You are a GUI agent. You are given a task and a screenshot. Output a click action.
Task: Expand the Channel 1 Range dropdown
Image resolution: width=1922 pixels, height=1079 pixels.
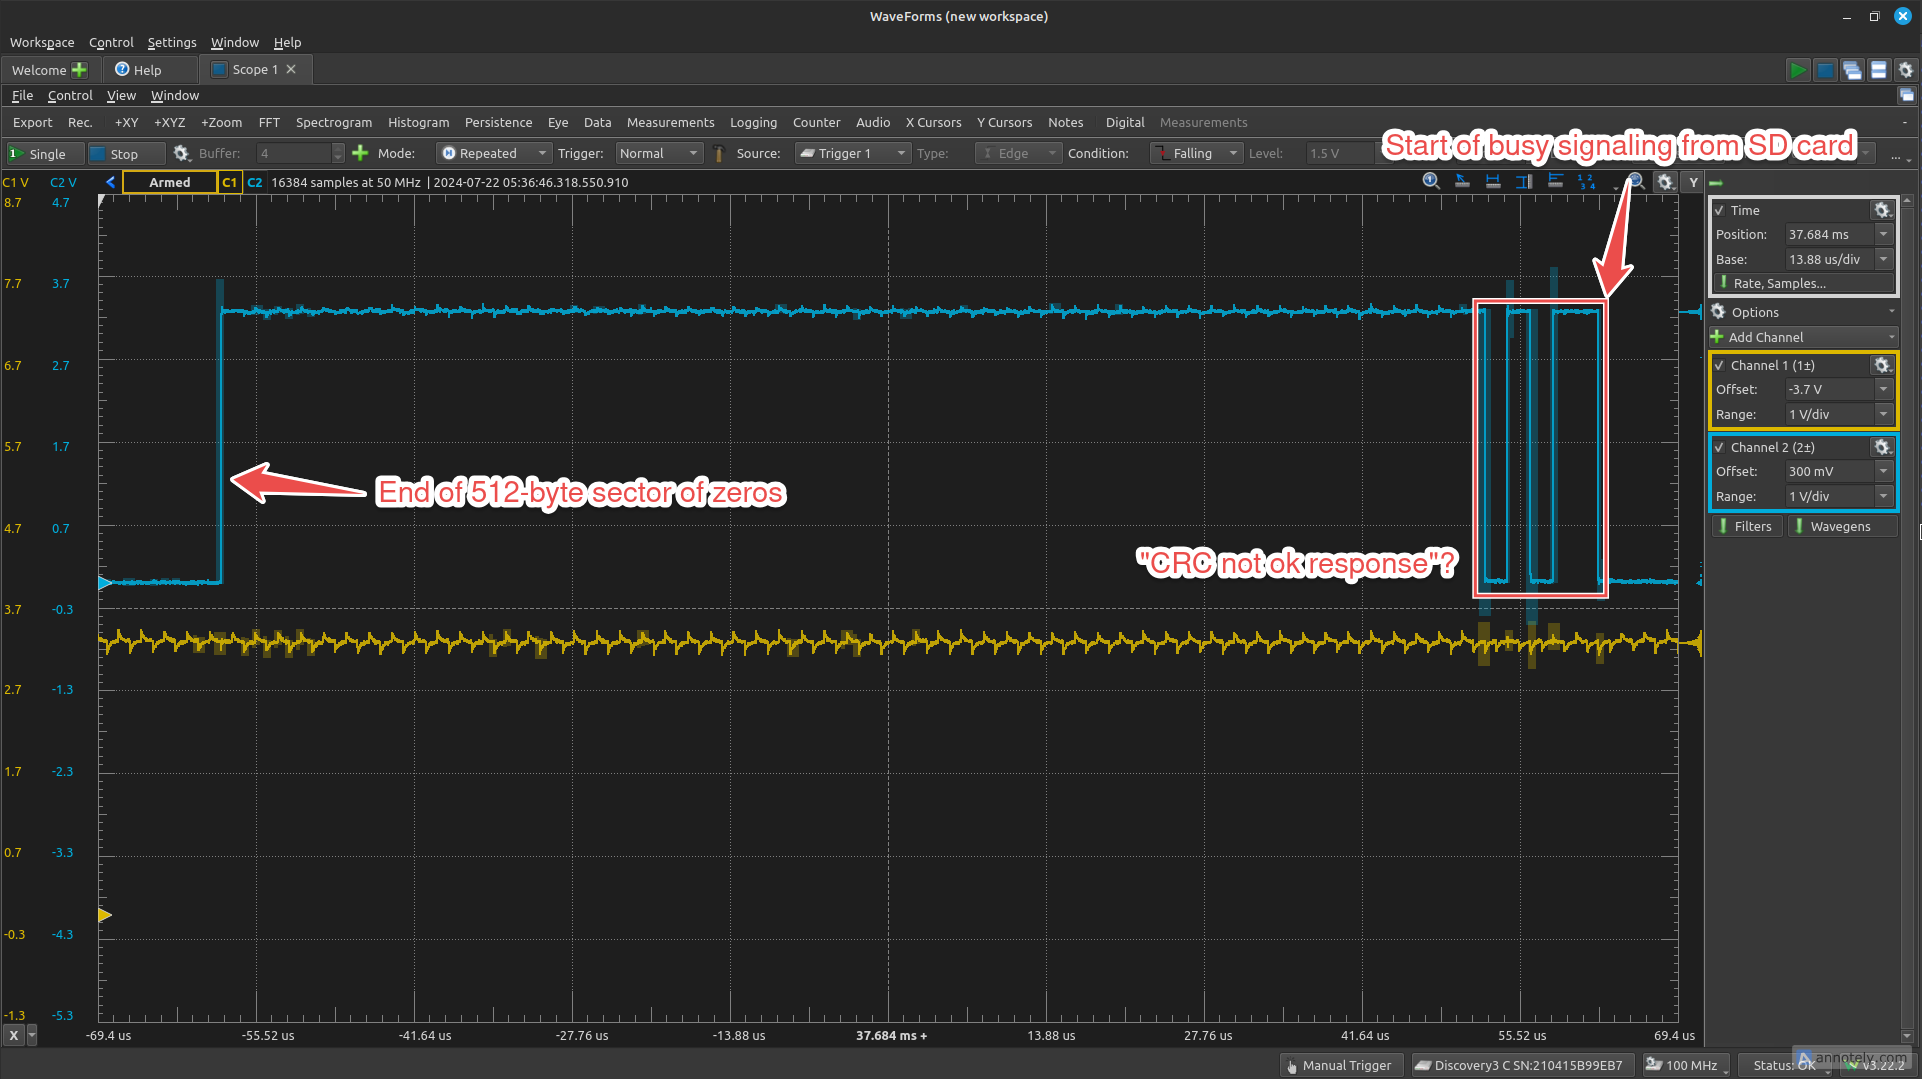(1884, 414)
